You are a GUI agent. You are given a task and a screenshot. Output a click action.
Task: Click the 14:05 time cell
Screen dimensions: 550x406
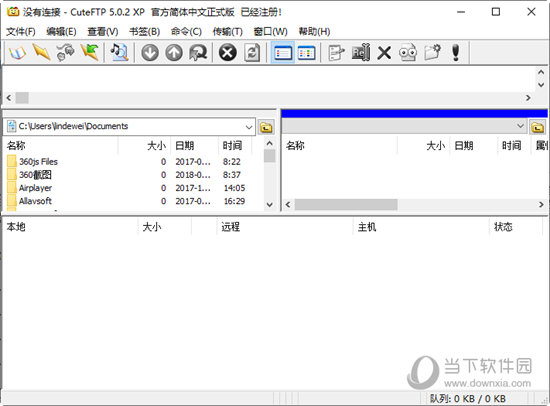234,188
